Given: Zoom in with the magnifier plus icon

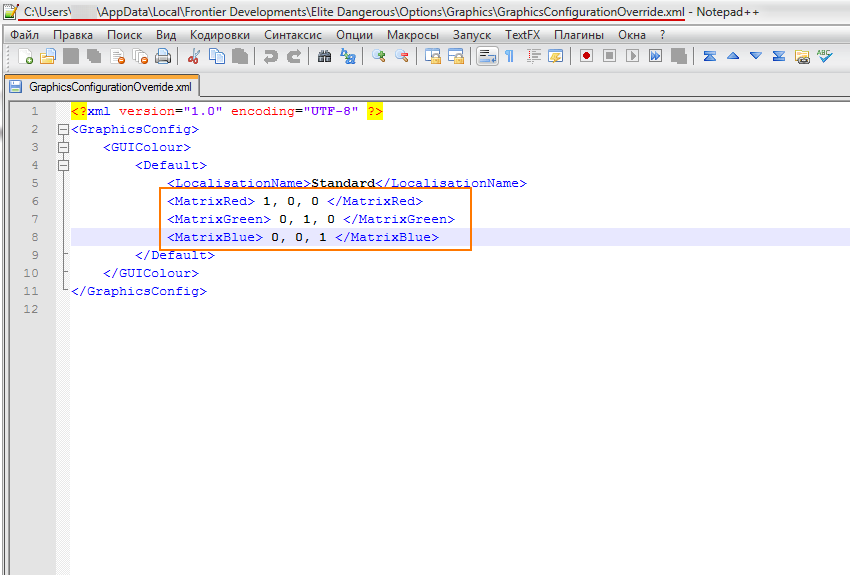Looking at the screenshot, I should (x=378, y=56).
